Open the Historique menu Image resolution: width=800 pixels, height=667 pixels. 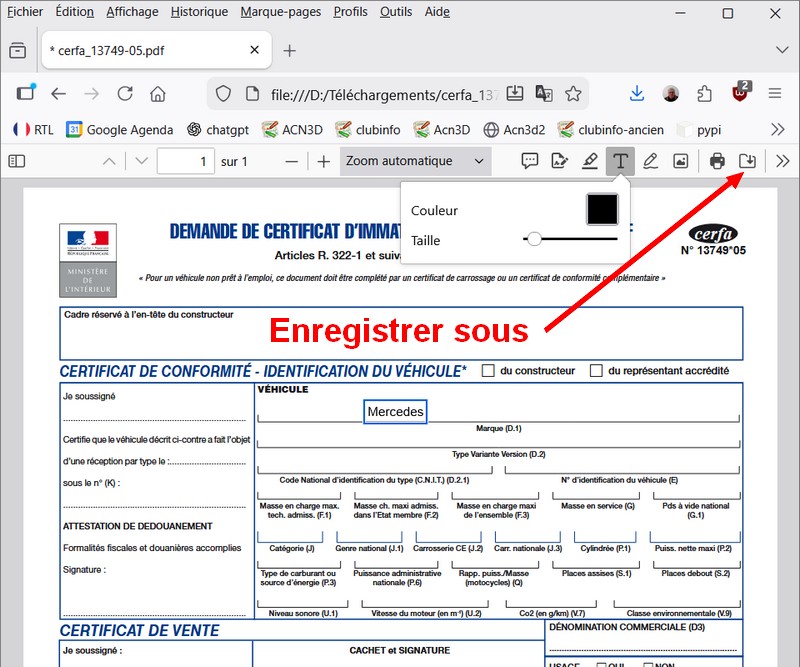pyautogui.click(x=199, y=12)
